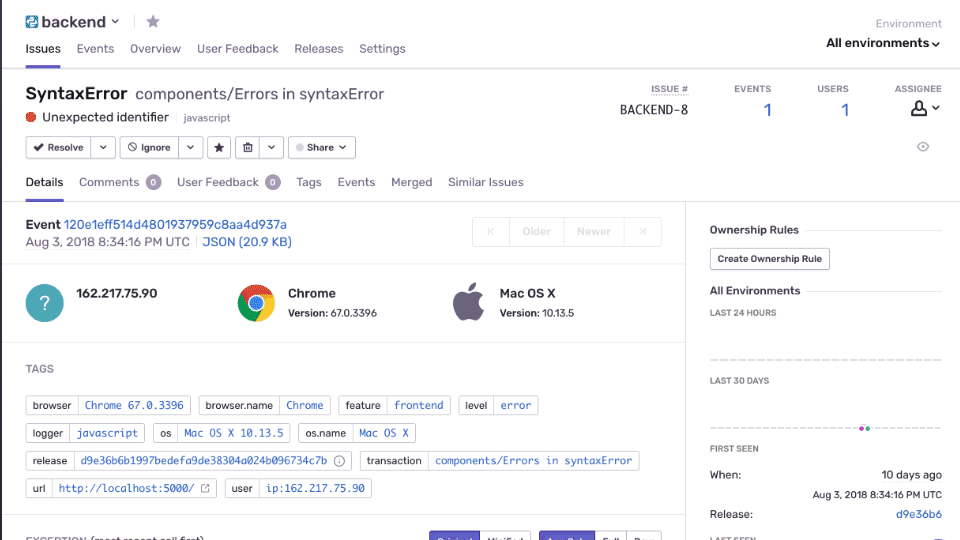Open the Merged tab
The height and width of the screenshot is (540, 960).
tap(411, 182)
